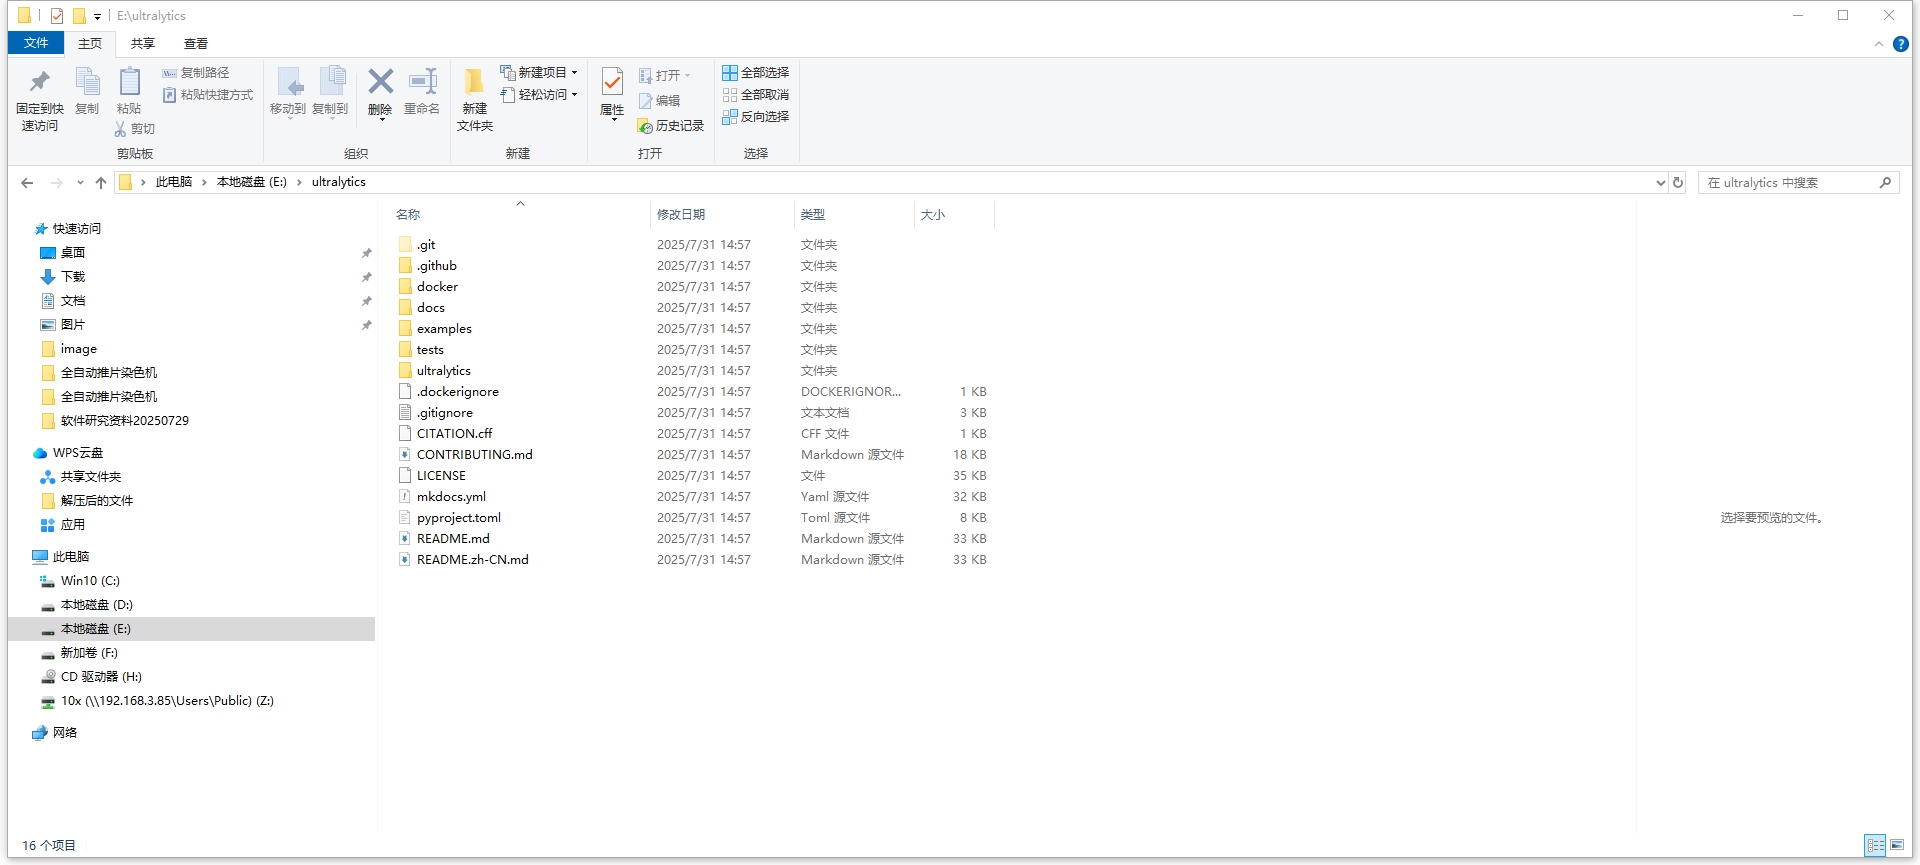The image size is (1920, 865).
Task: Click the refresh icon beside address bar
Action: pyautogui.click(x=1678, y=183)
